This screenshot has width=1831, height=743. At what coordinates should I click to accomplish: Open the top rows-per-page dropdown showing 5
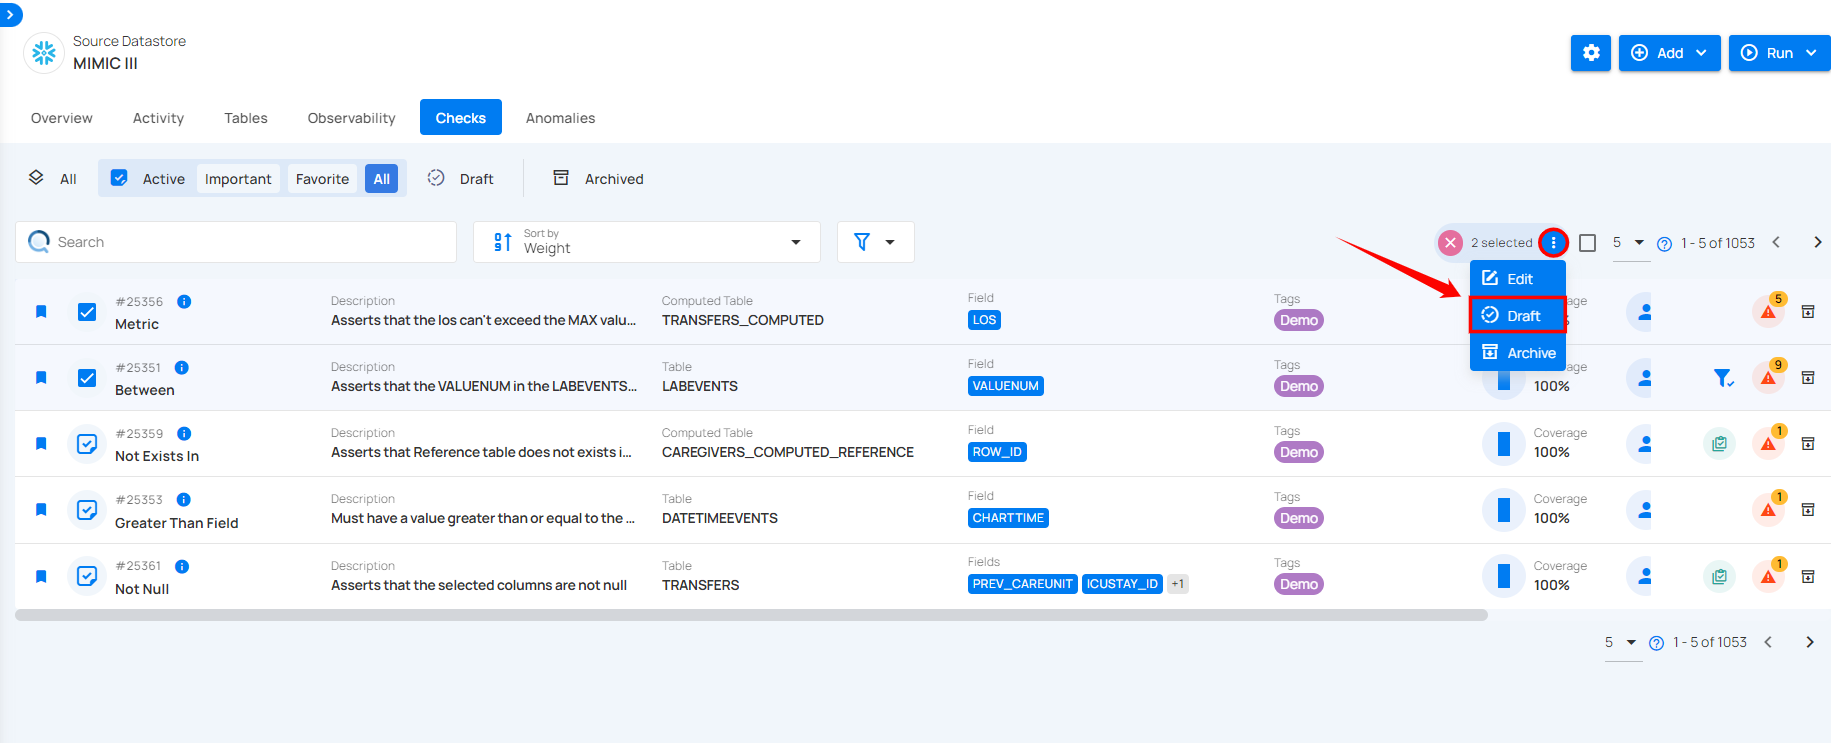point(1629,243)
